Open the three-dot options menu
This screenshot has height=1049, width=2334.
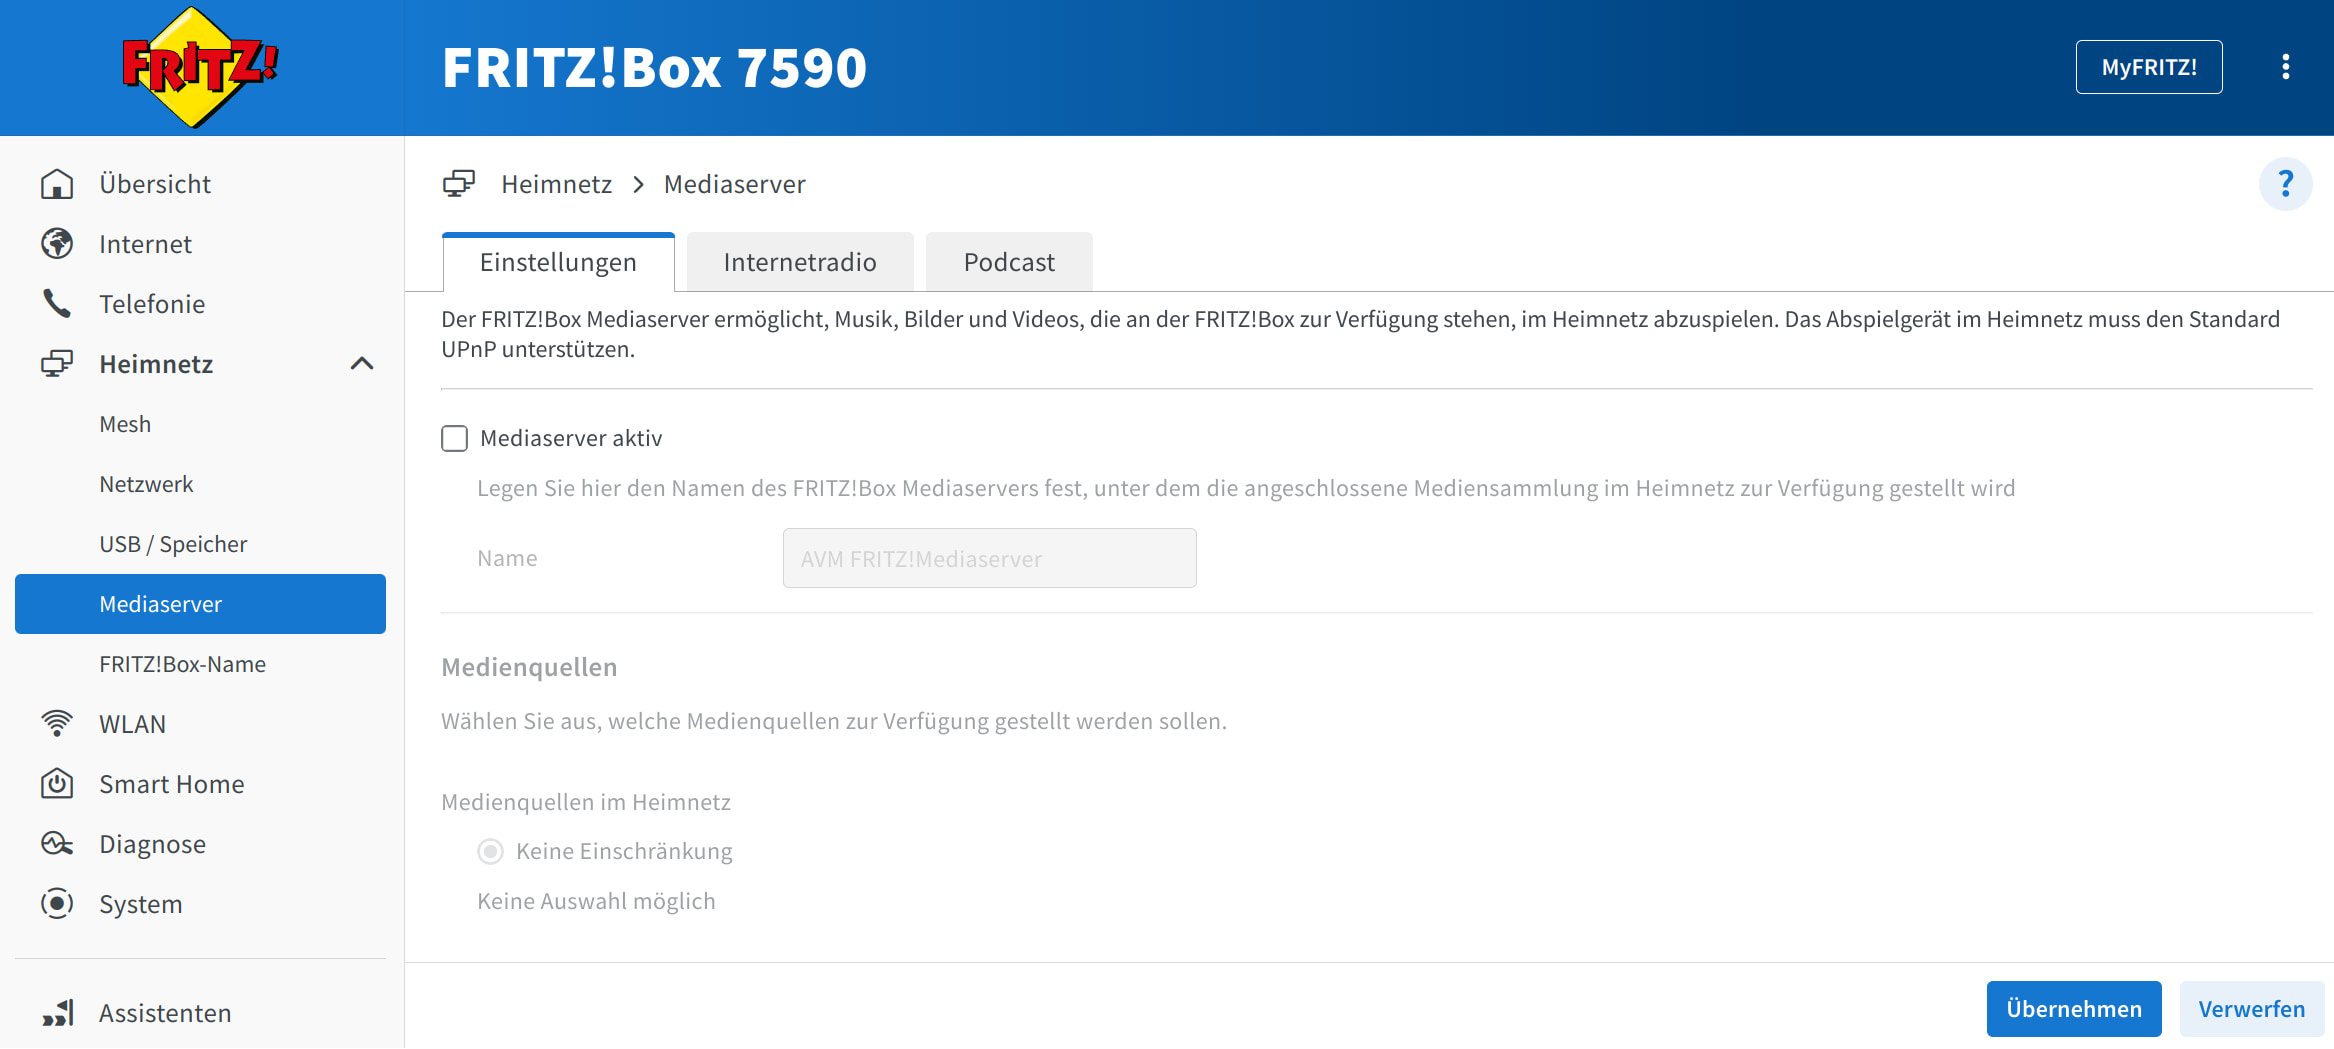click(2285, 67)
